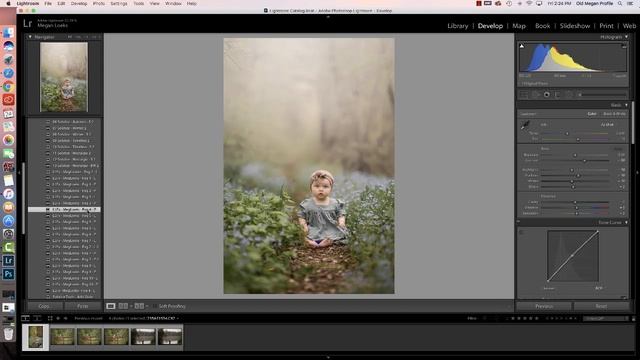
Task: Click the Spotlight search icon in menu bar
Action: (620, 3)
